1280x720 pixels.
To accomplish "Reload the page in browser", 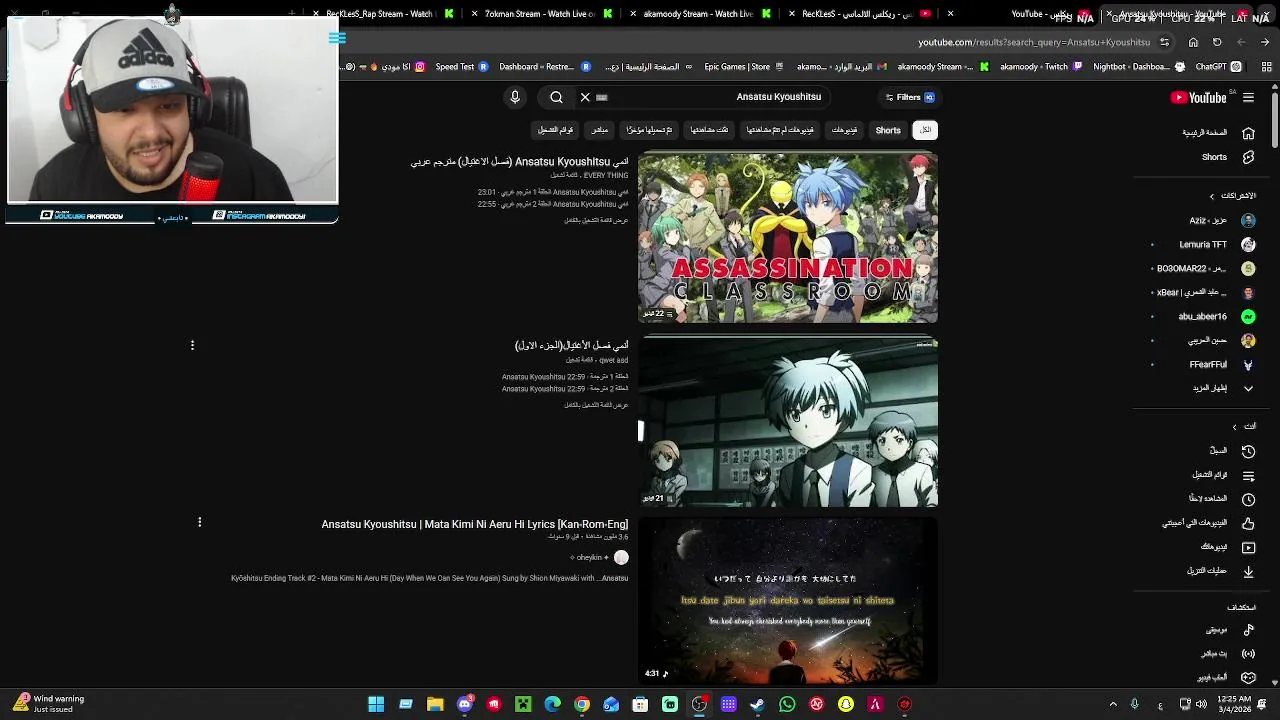I will (x=1217, y=42).
